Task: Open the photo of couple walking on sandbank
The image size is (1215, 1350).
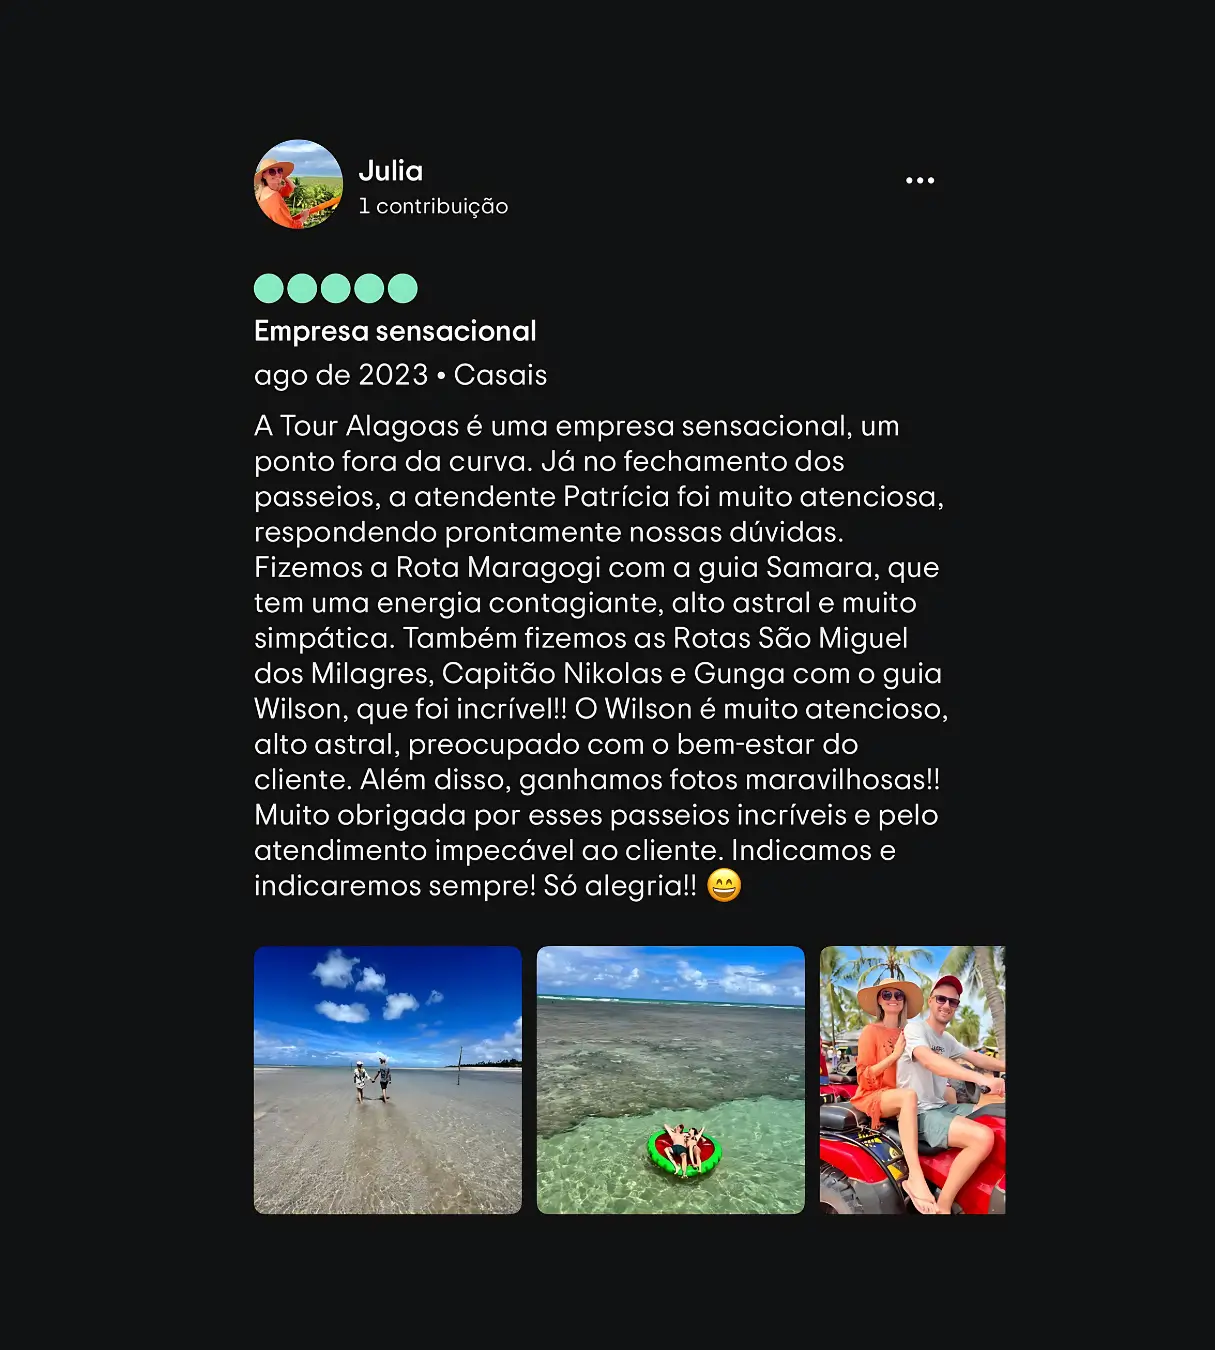Action: click(388, 1080)
